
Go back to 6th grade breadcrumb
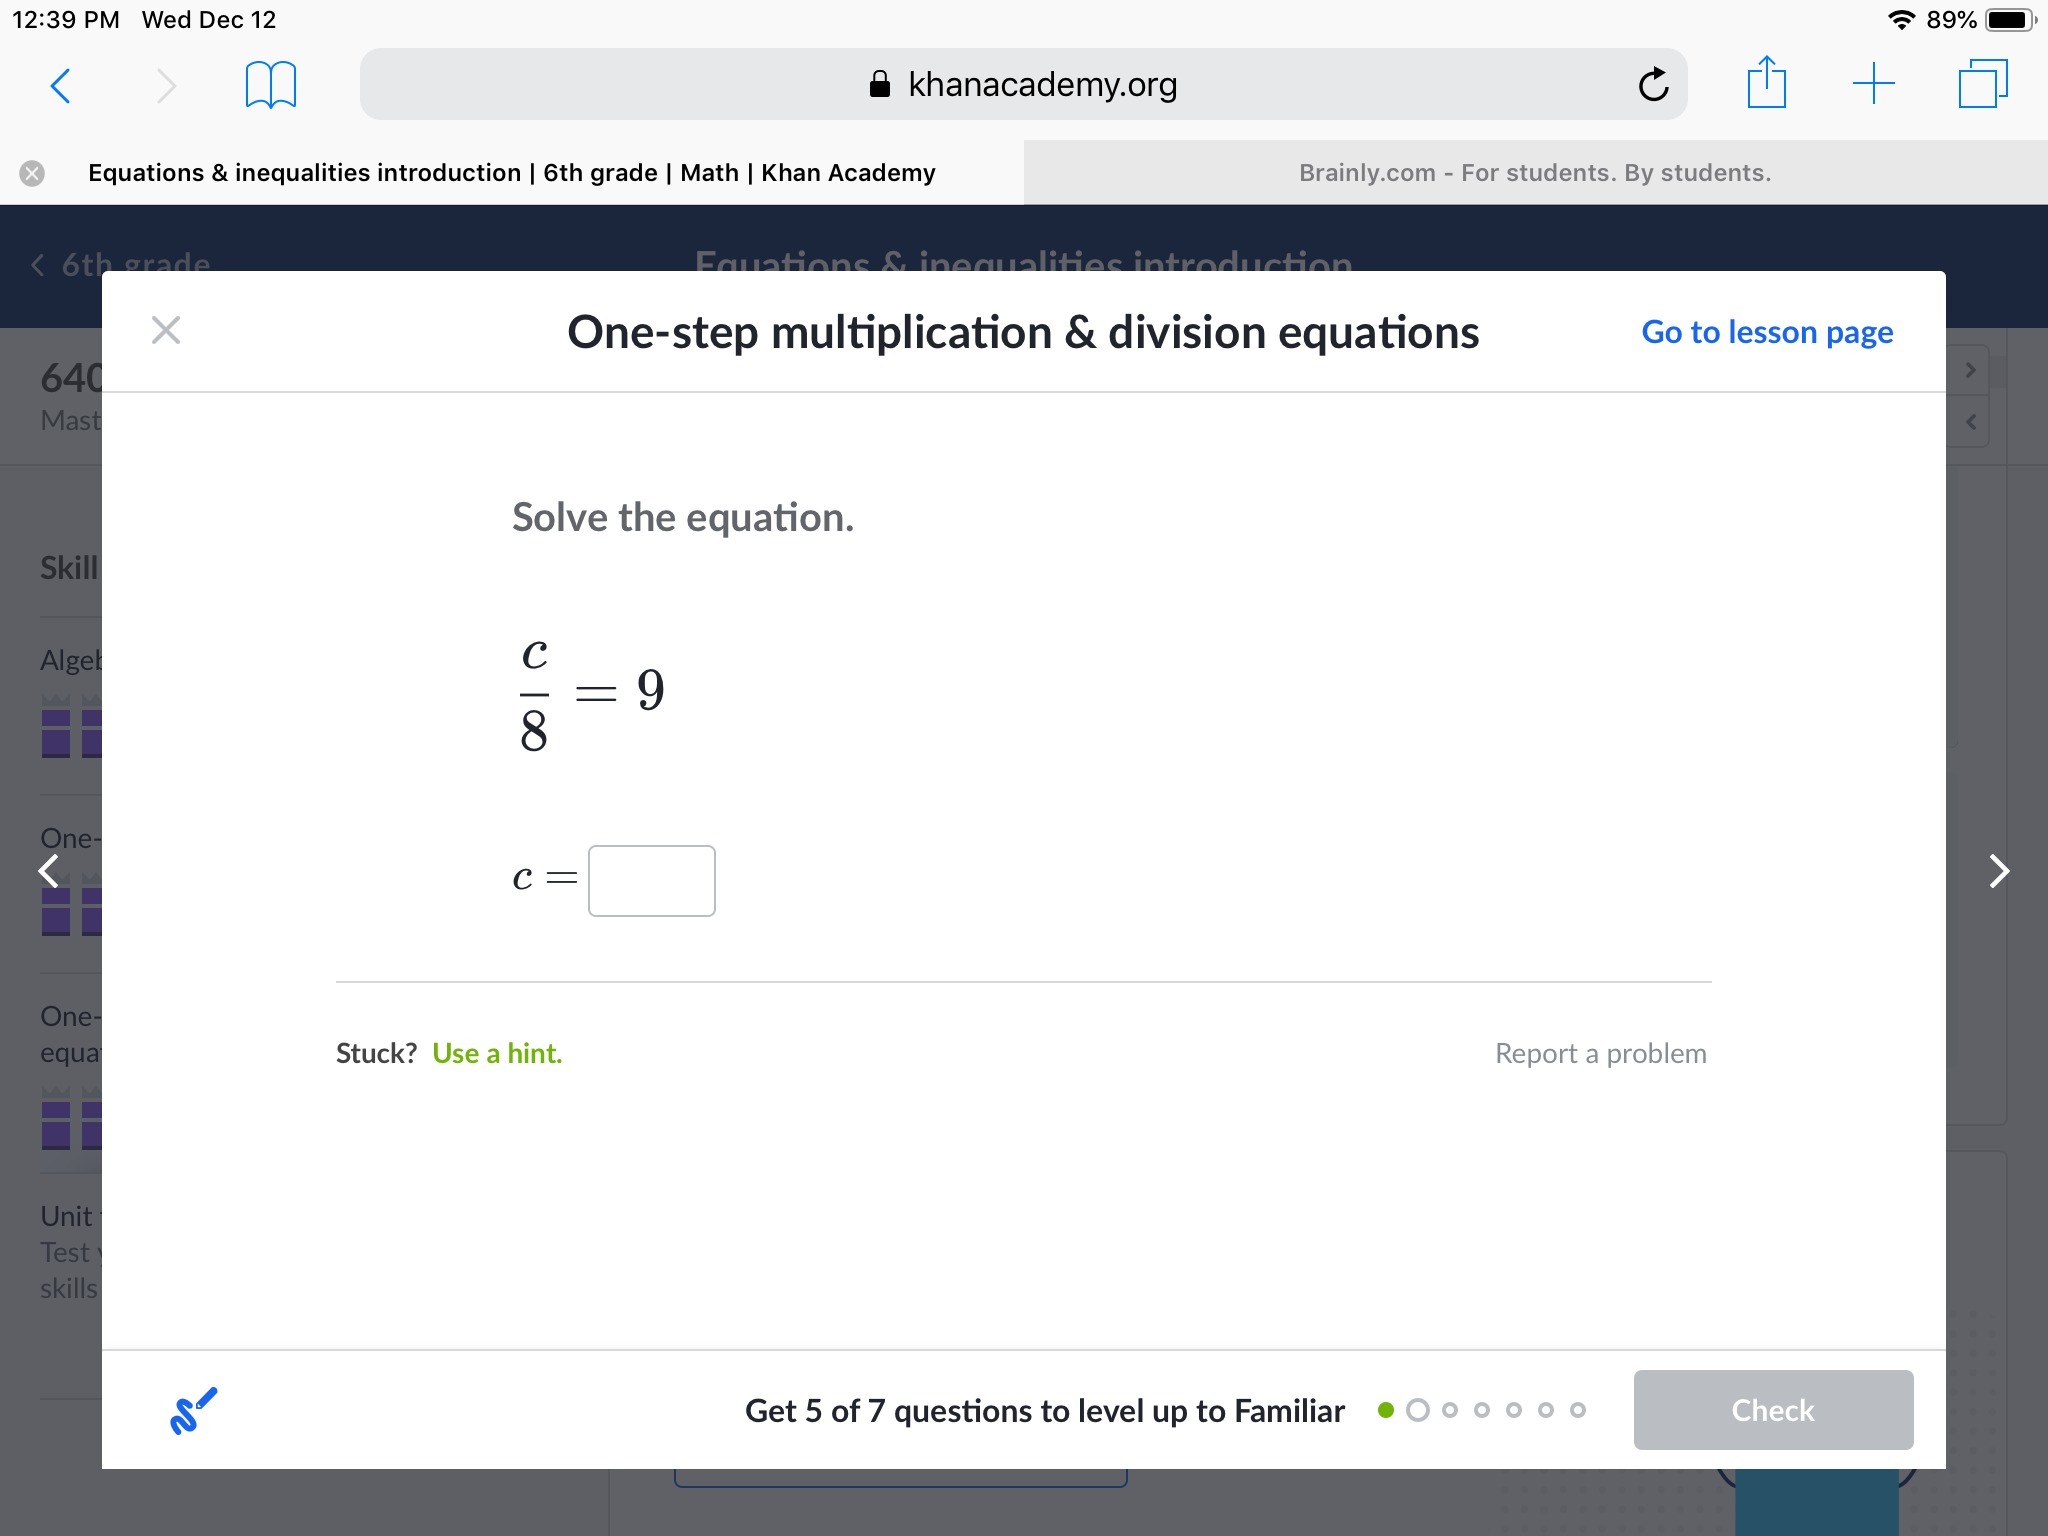122,265
